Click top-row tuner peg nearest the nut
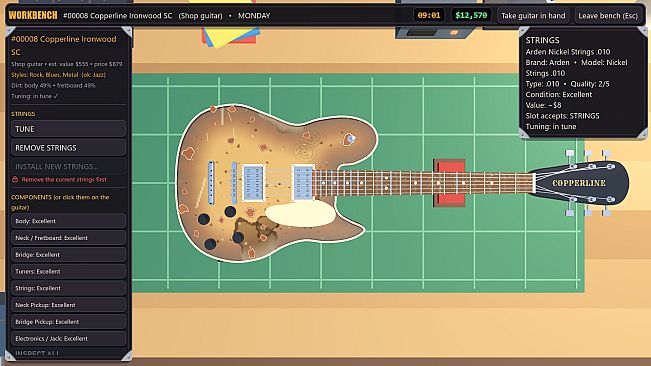651x366 pixels. coord(570,154)
